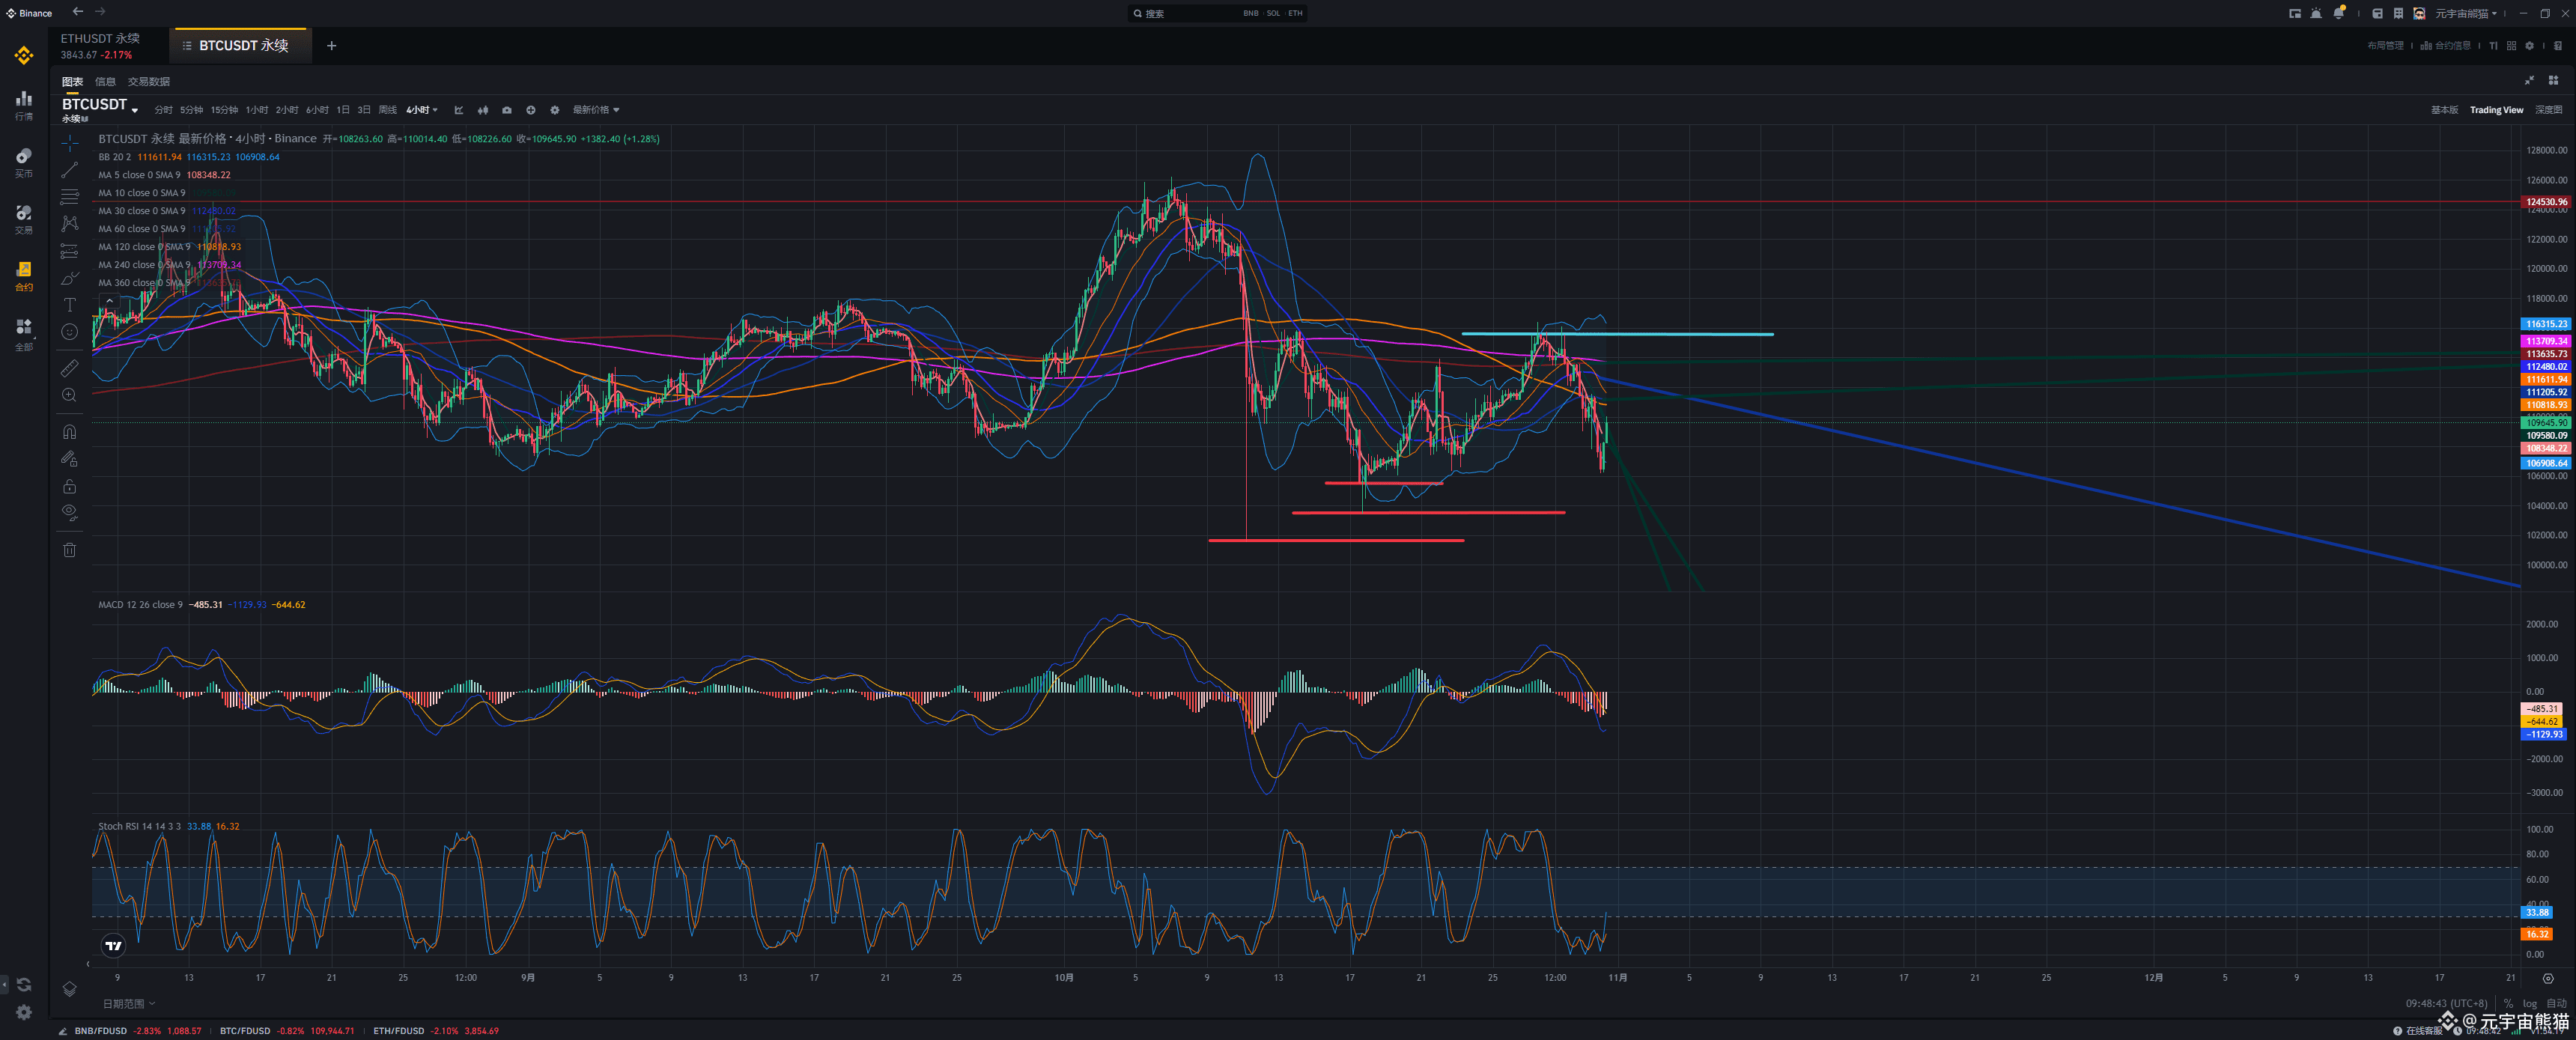The width and height of the screenshot is (2576, 1040).
Task: Expand the 最新价格 price type dropdown
Action: (x=596, y=110)
